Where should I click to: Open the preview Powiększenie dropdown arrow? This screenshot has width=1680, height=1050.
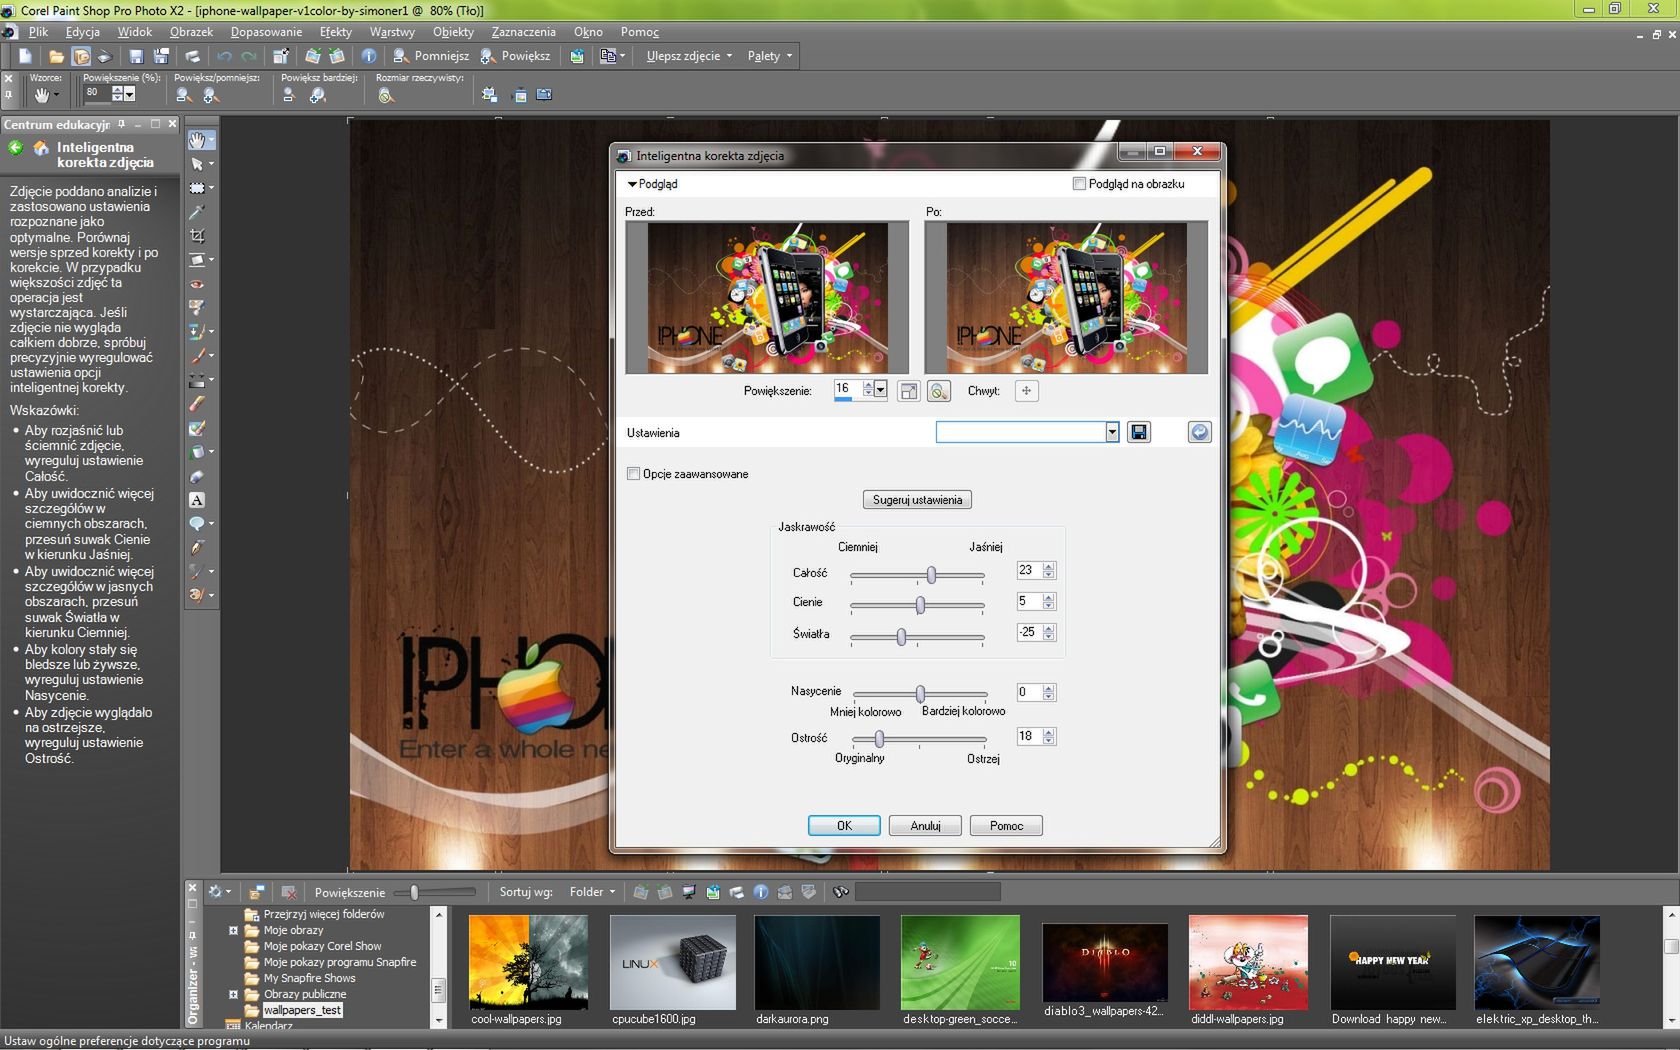[880, 390]
